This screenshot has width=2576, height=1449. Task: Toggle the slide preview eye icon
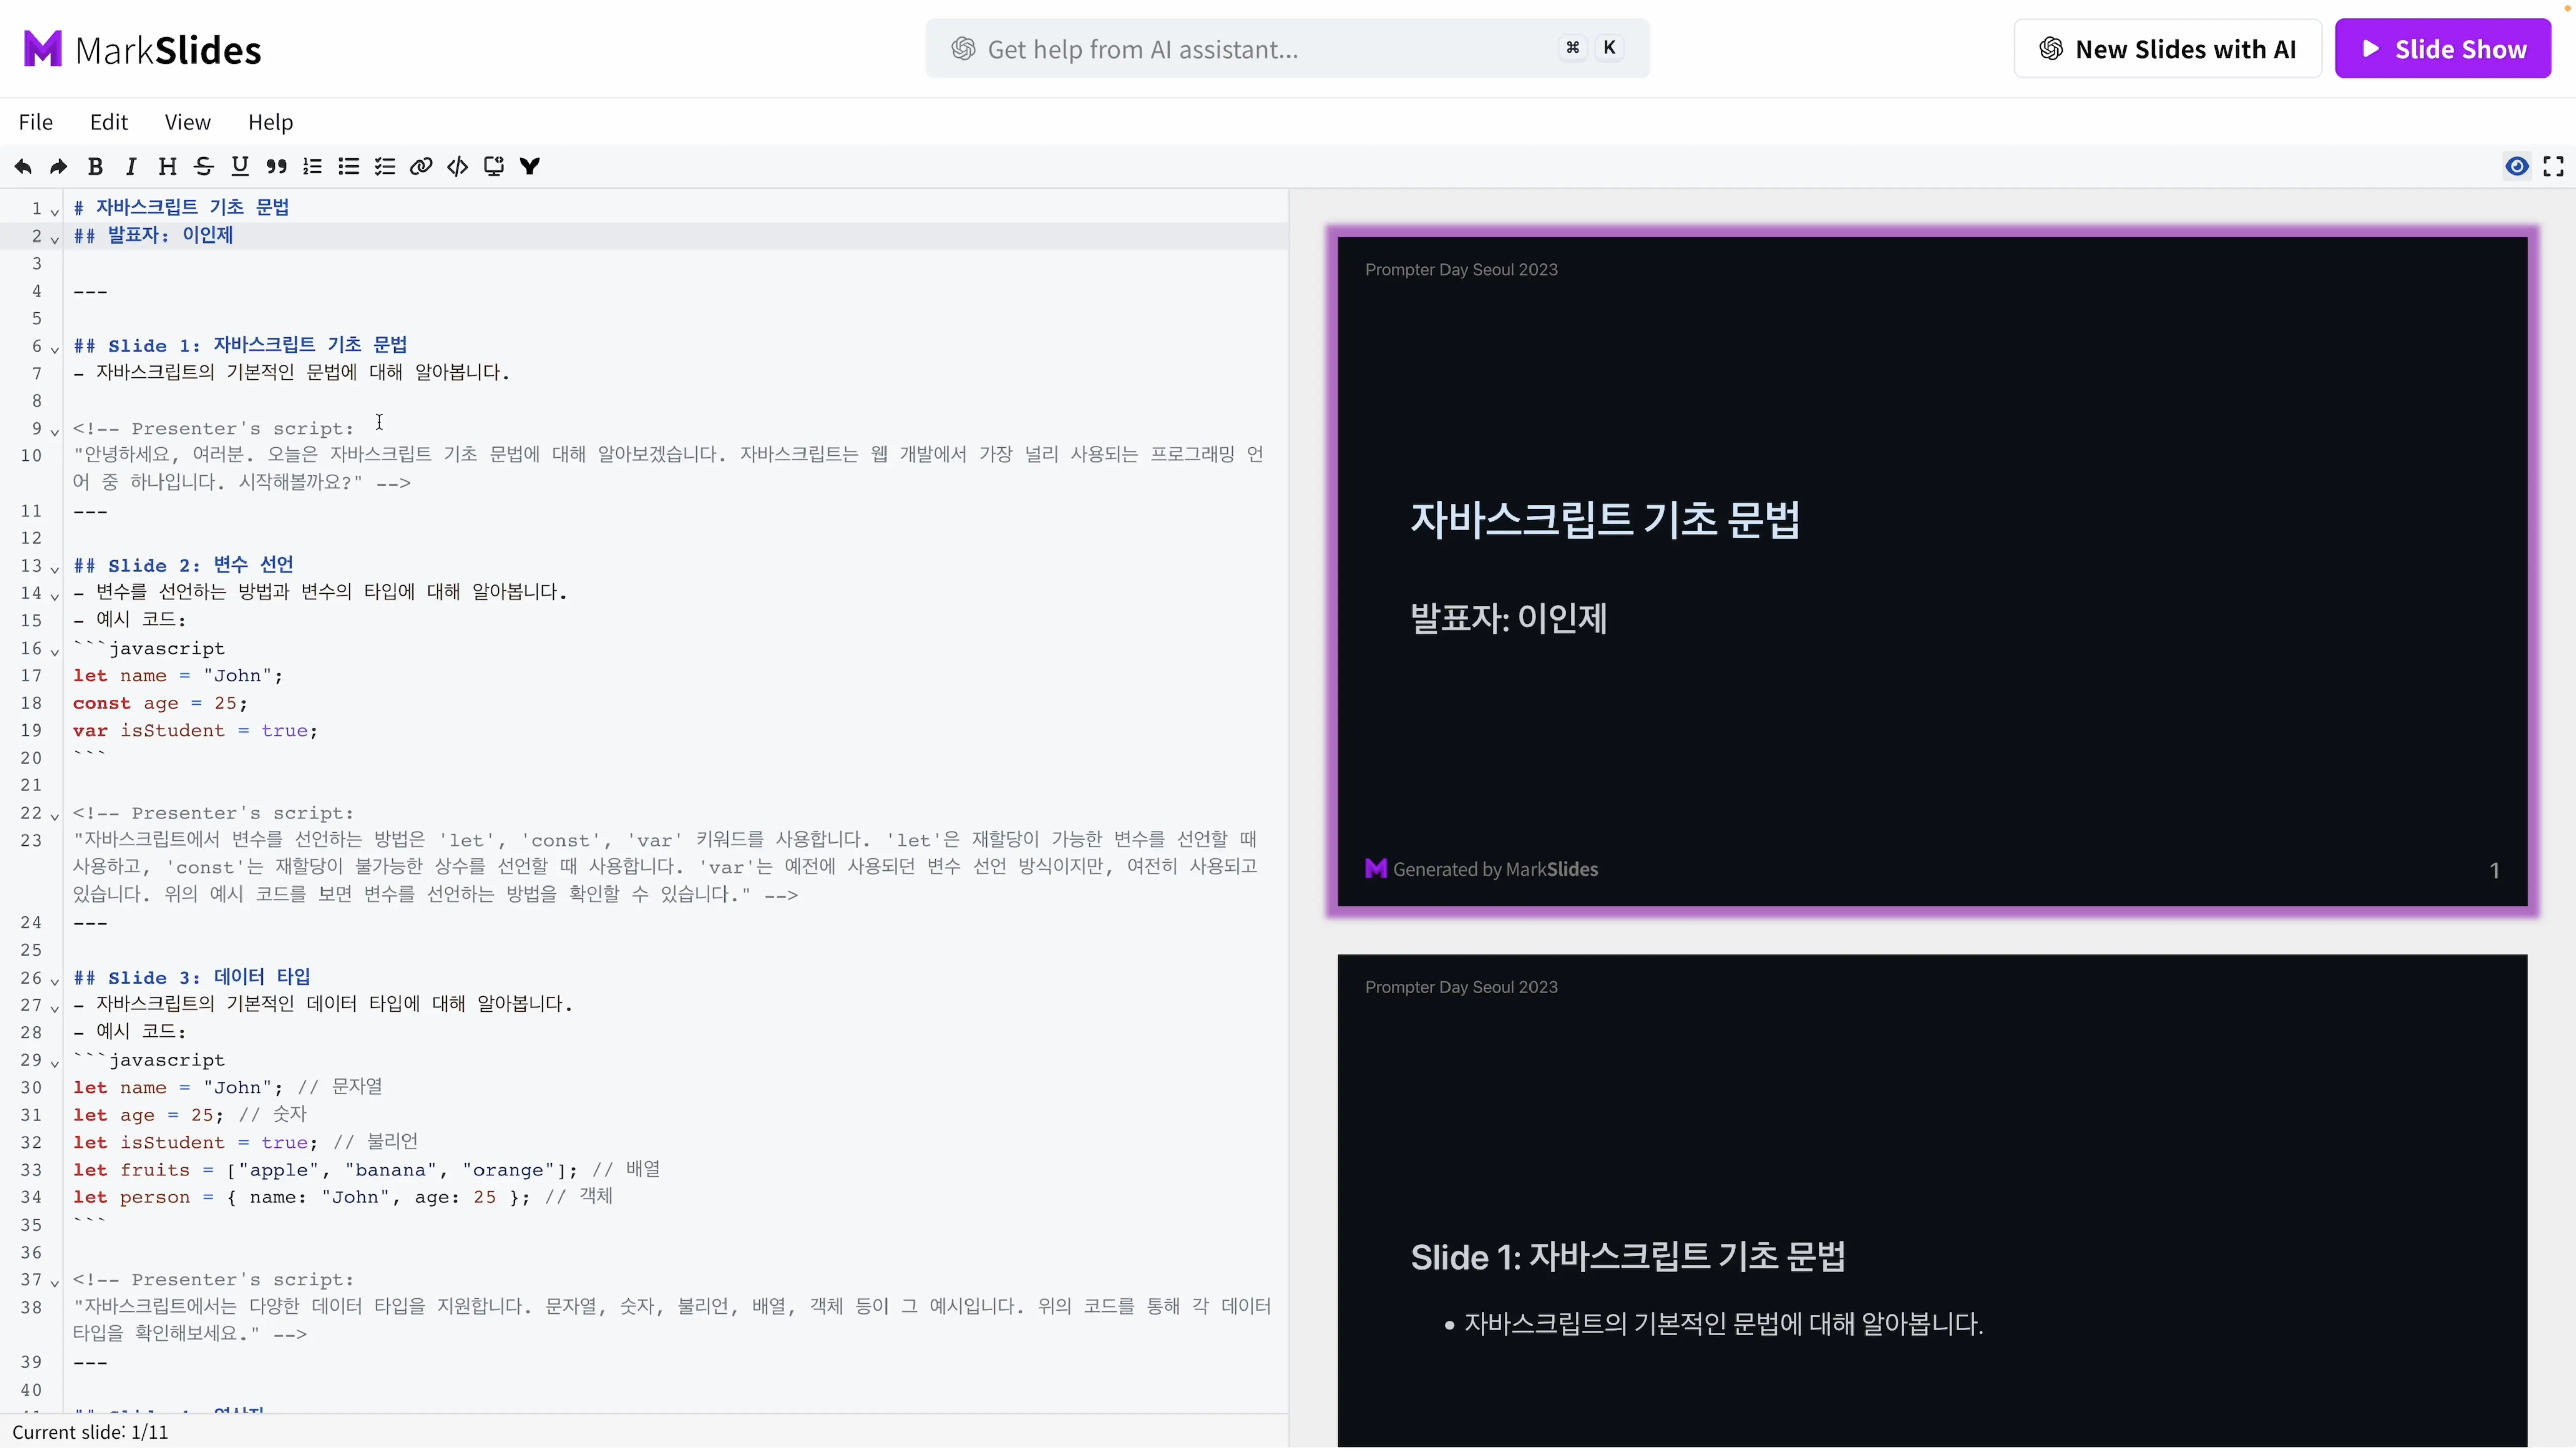tap(2517, 166)
